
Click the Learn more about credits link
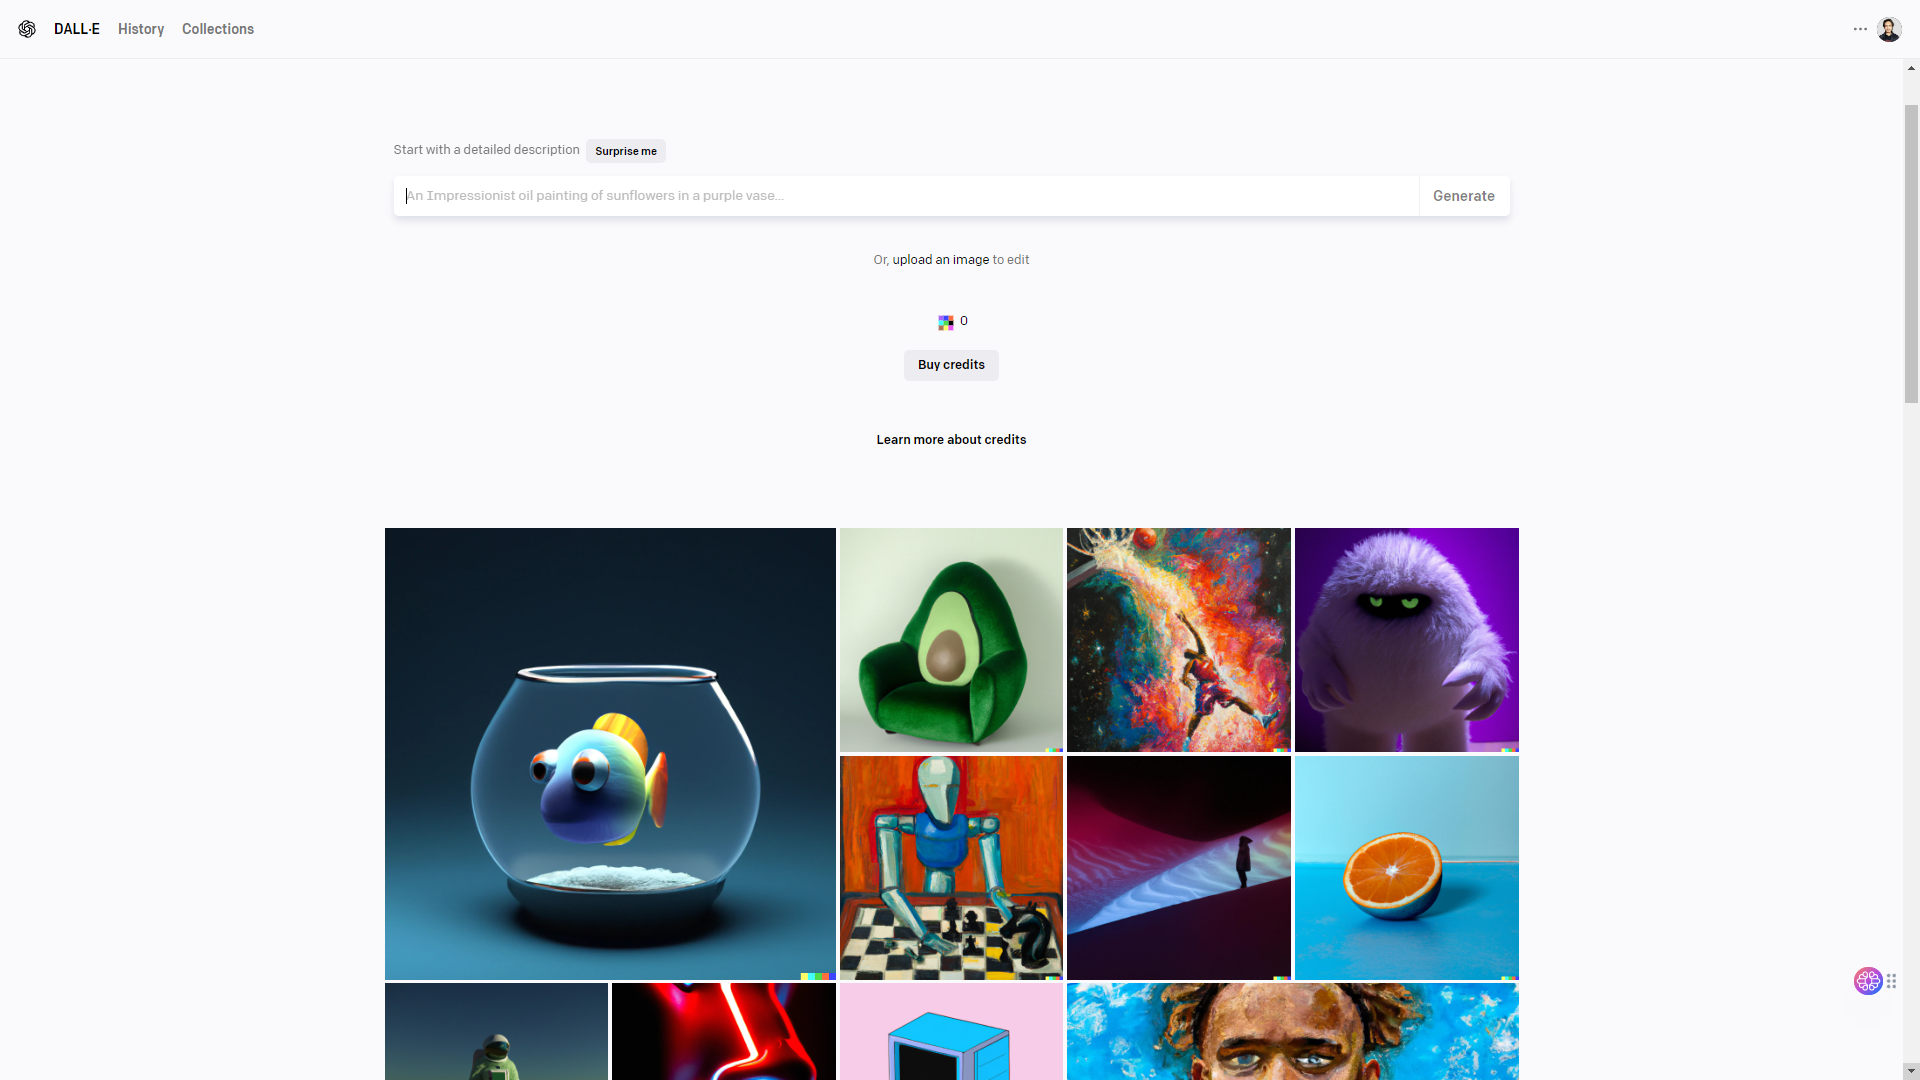click(x=951, y=439)
